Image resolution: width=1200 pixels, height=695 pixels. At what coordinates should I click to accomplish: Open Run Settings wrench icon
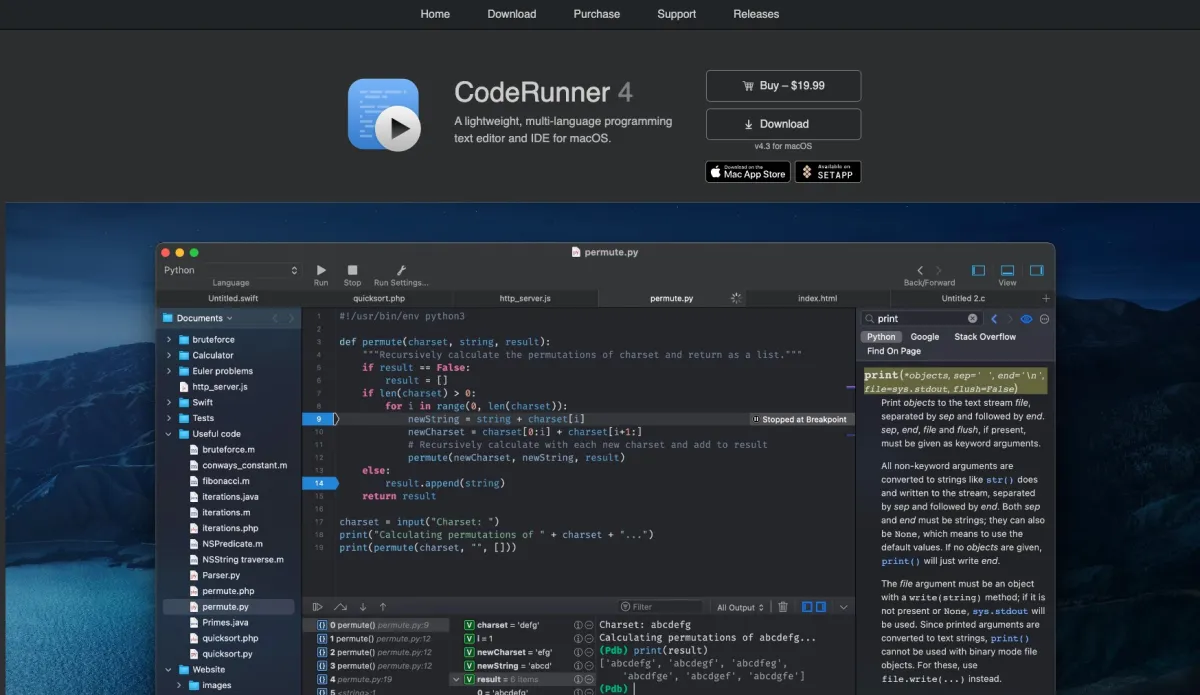(x=400, y=270)
